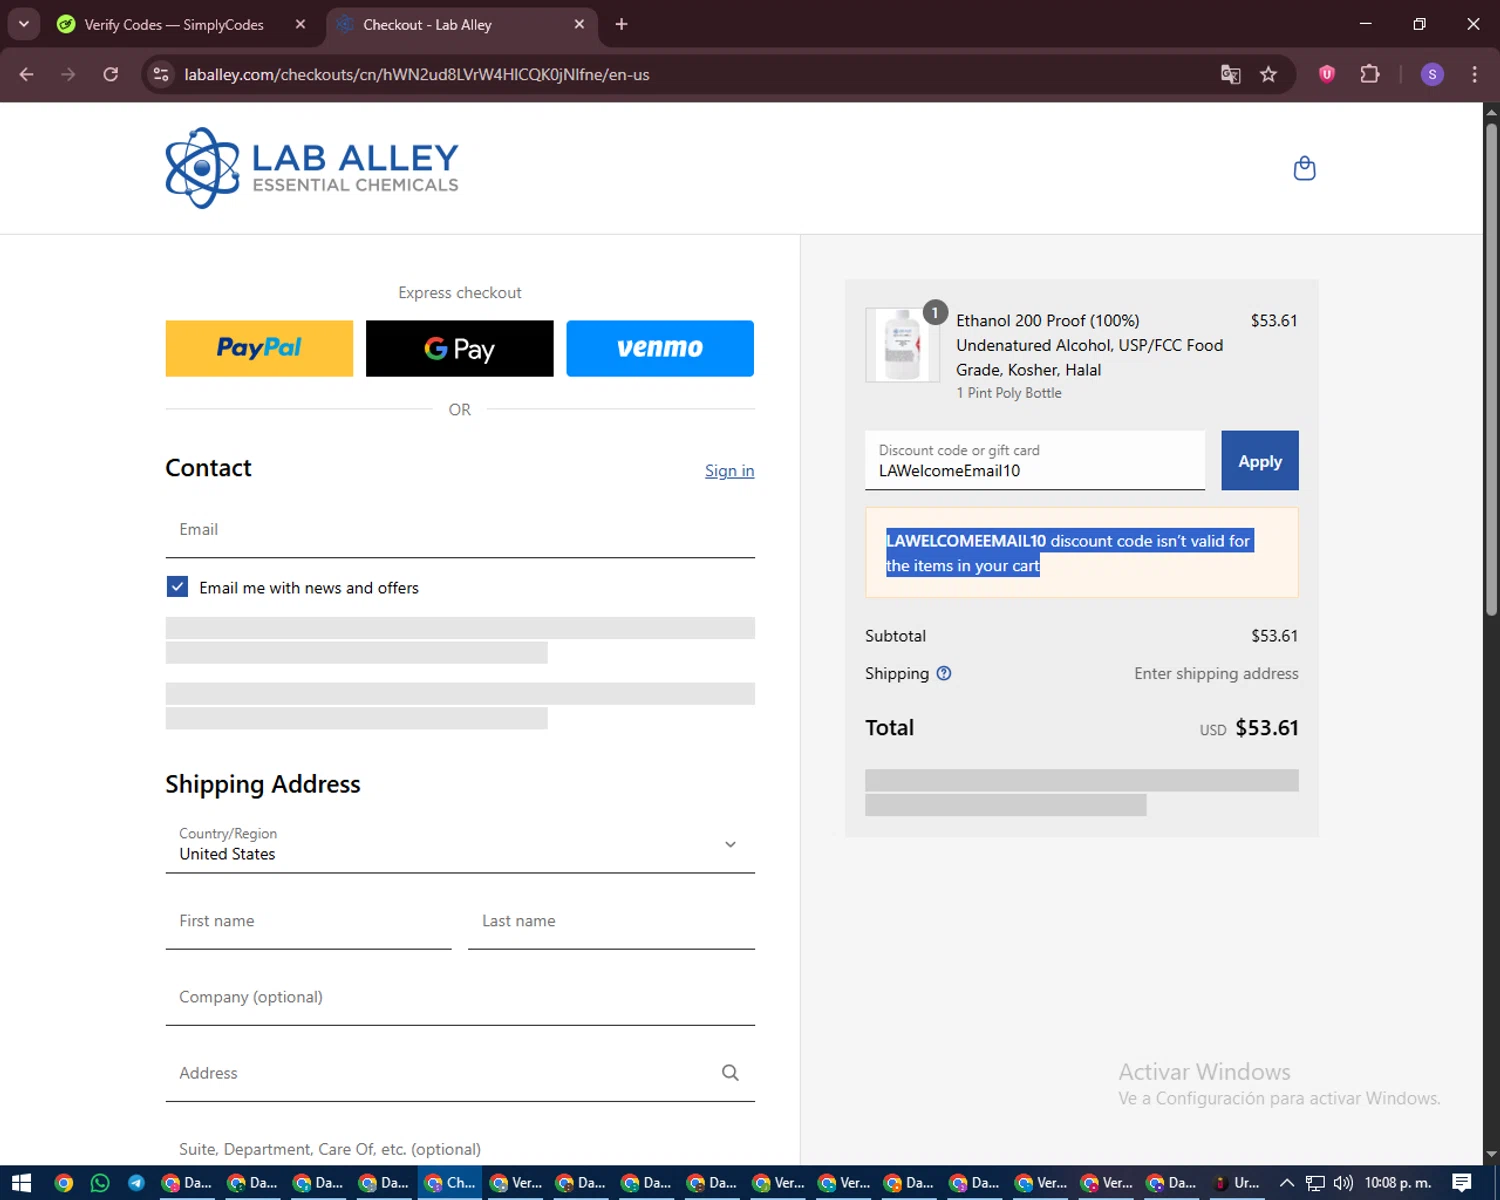This screenshot has width=1500, height=1200.
Task: Open the pinned Chrome icon next to Start
Action: 63,1183
